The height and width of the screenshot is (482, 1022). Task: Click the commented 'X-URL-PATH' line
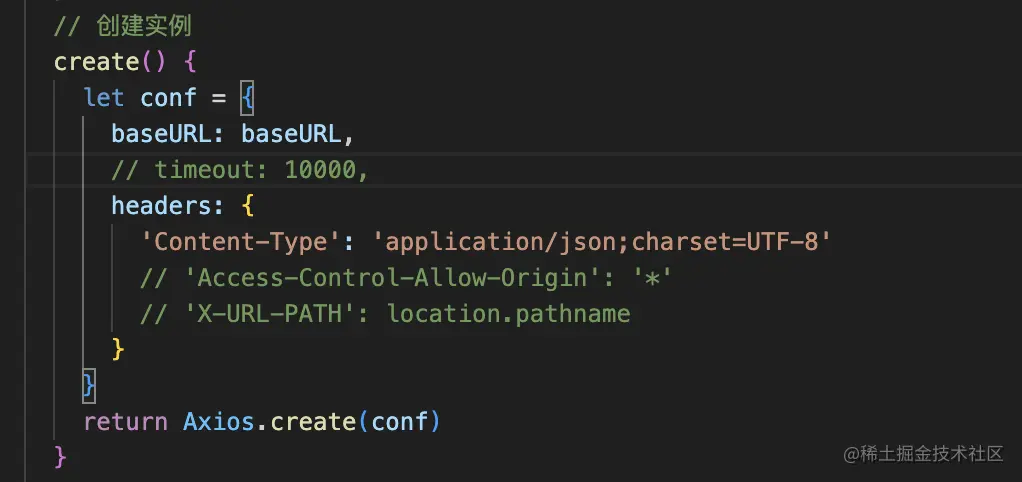pos(385,314)
